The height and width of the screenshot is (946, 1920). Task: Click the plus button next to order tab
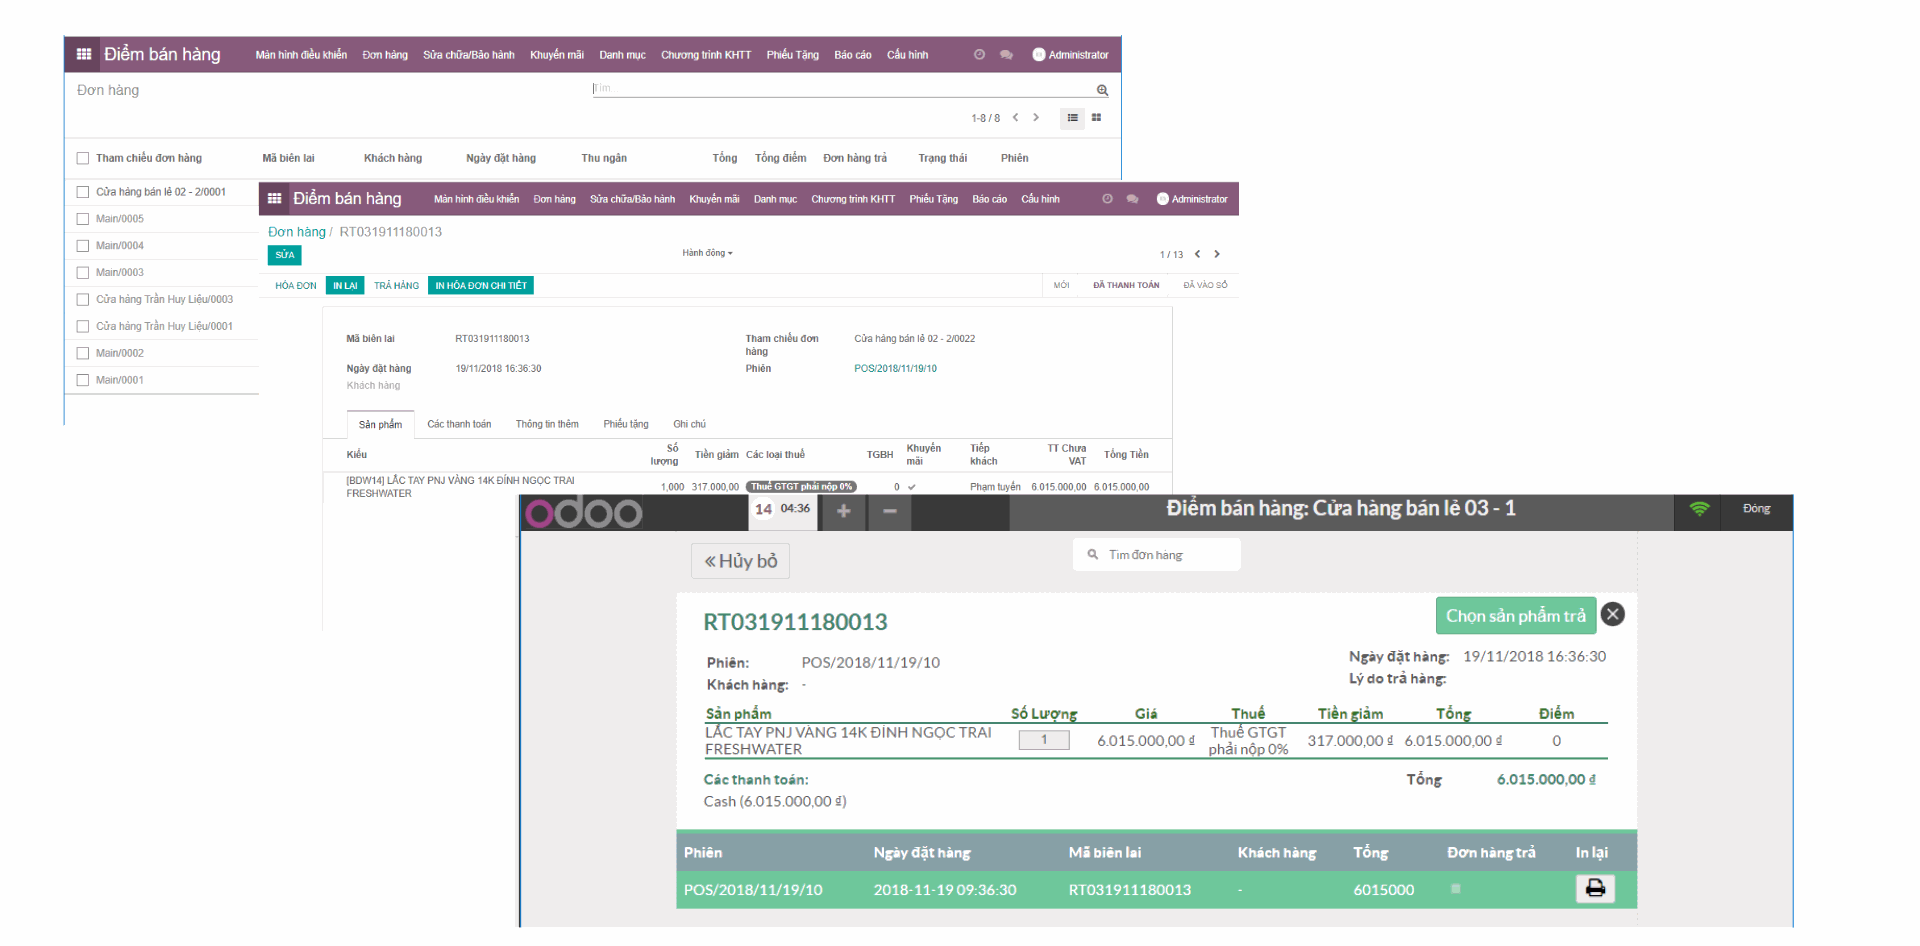click(842, 512)
